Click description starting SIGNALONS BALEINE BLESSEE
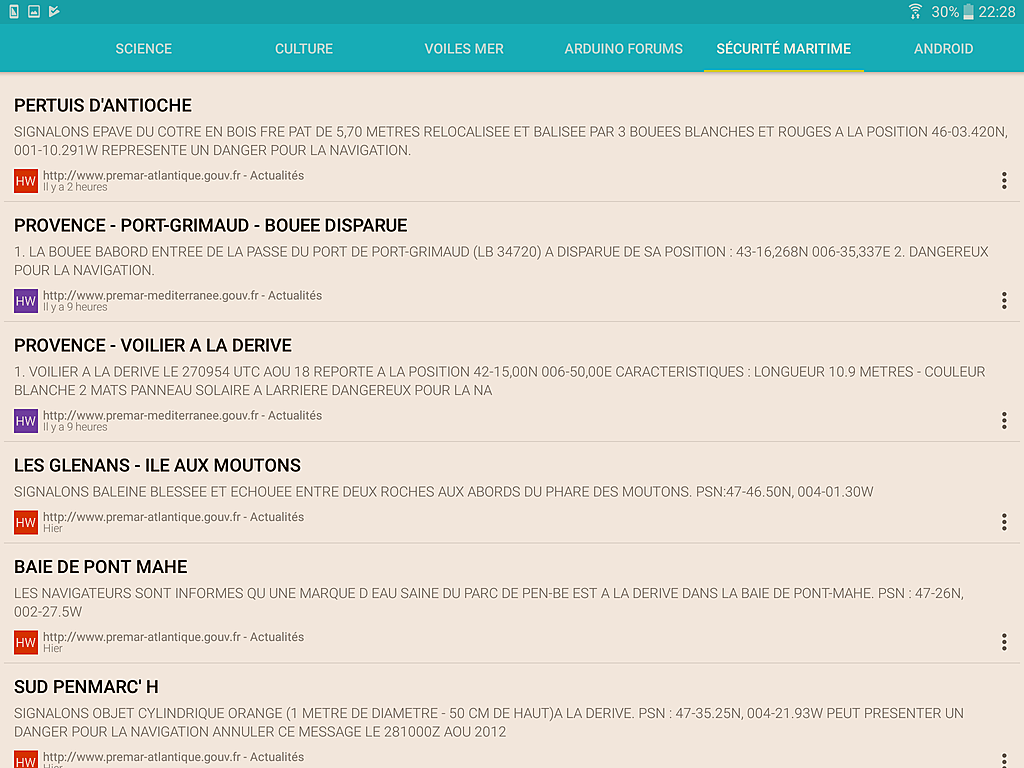This screenshot has width=1024, height=768. [443, 492]
